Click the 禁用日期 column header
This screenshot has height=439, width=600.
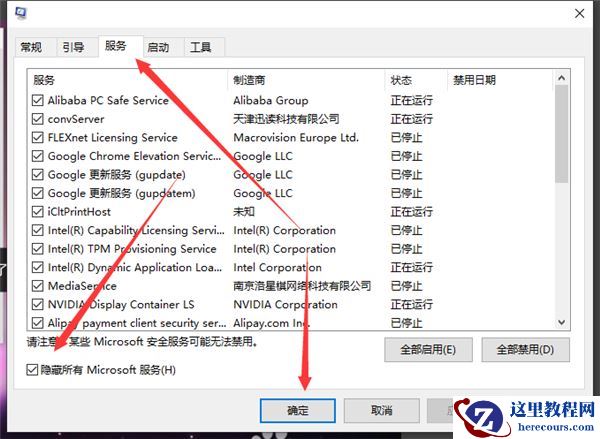(500, 80)
